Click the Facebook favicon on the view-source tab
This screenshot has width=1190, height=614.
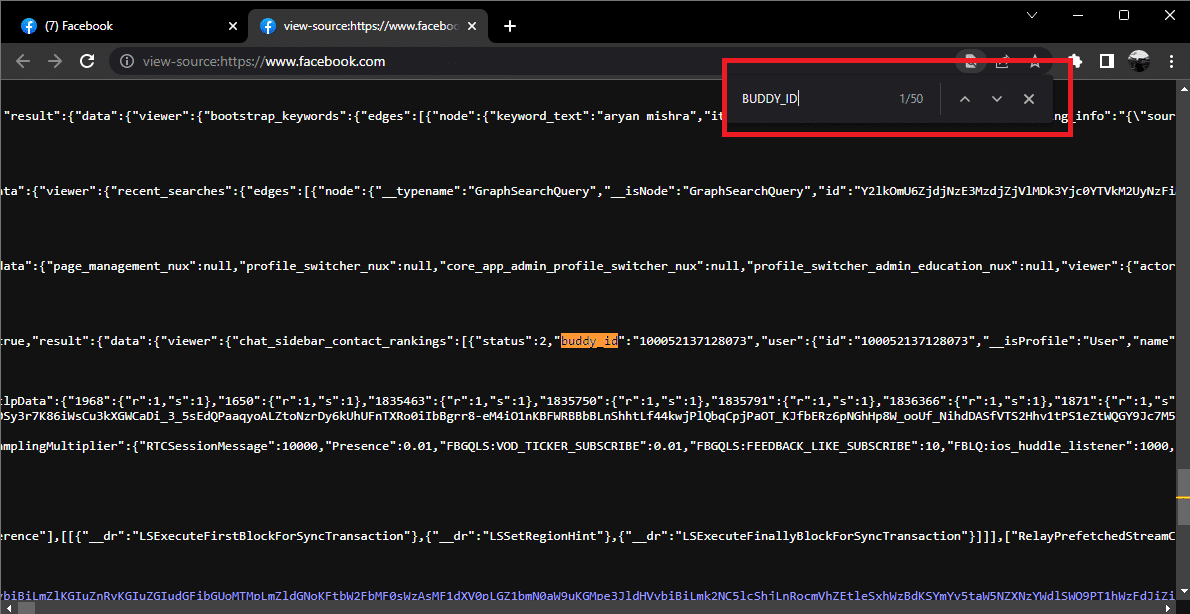268,27
